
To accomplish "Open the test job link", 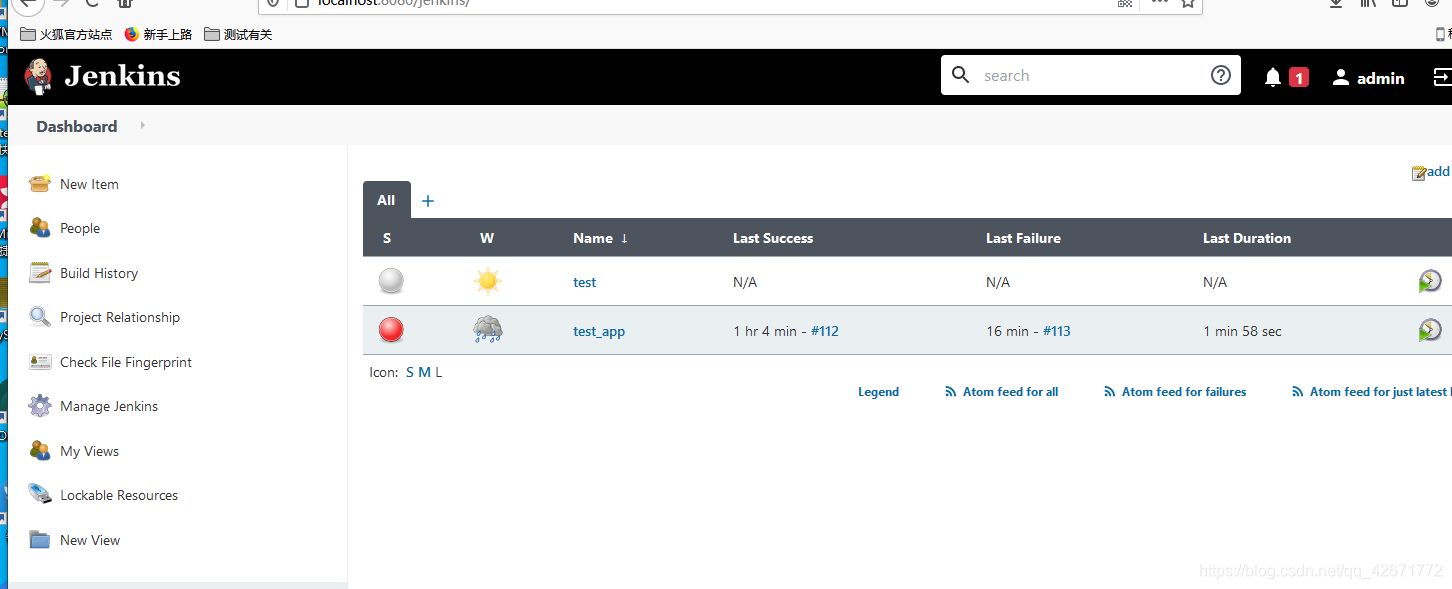I will pos(584,282).
